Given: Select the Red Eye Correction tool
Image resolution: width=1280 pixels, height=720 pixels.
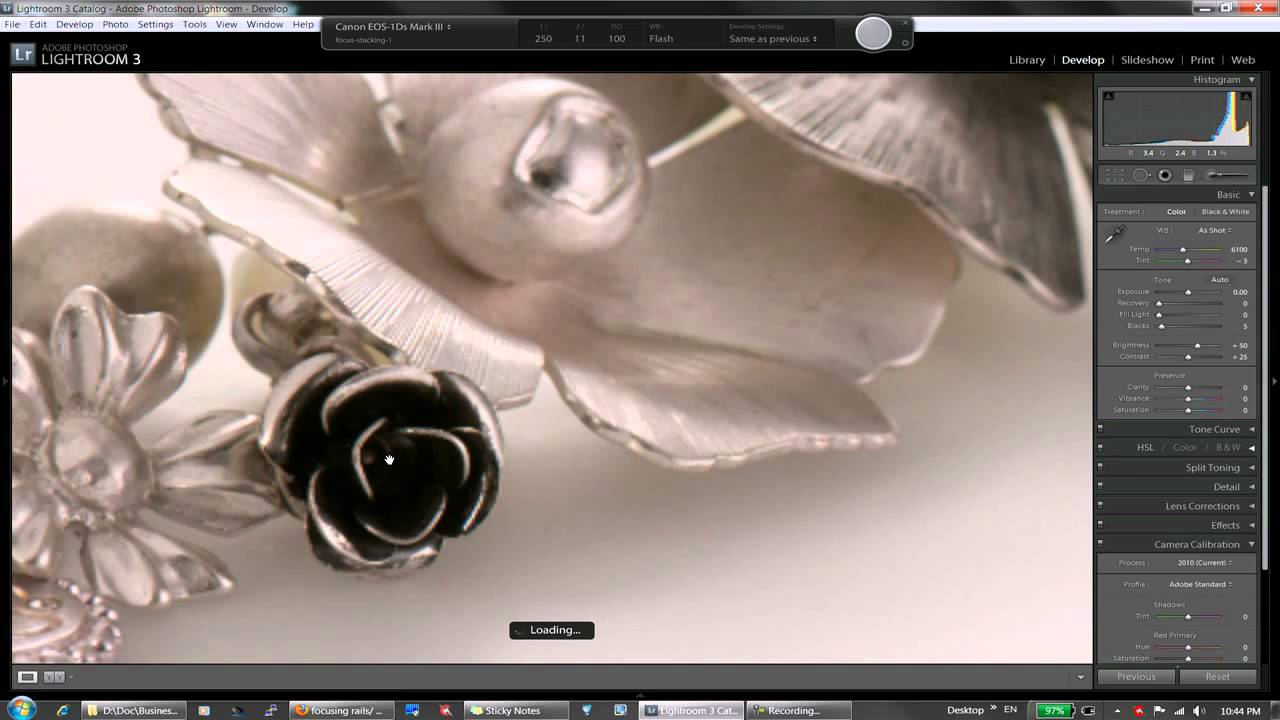Looking at the screenshot, I should [x=1165, y=175].
